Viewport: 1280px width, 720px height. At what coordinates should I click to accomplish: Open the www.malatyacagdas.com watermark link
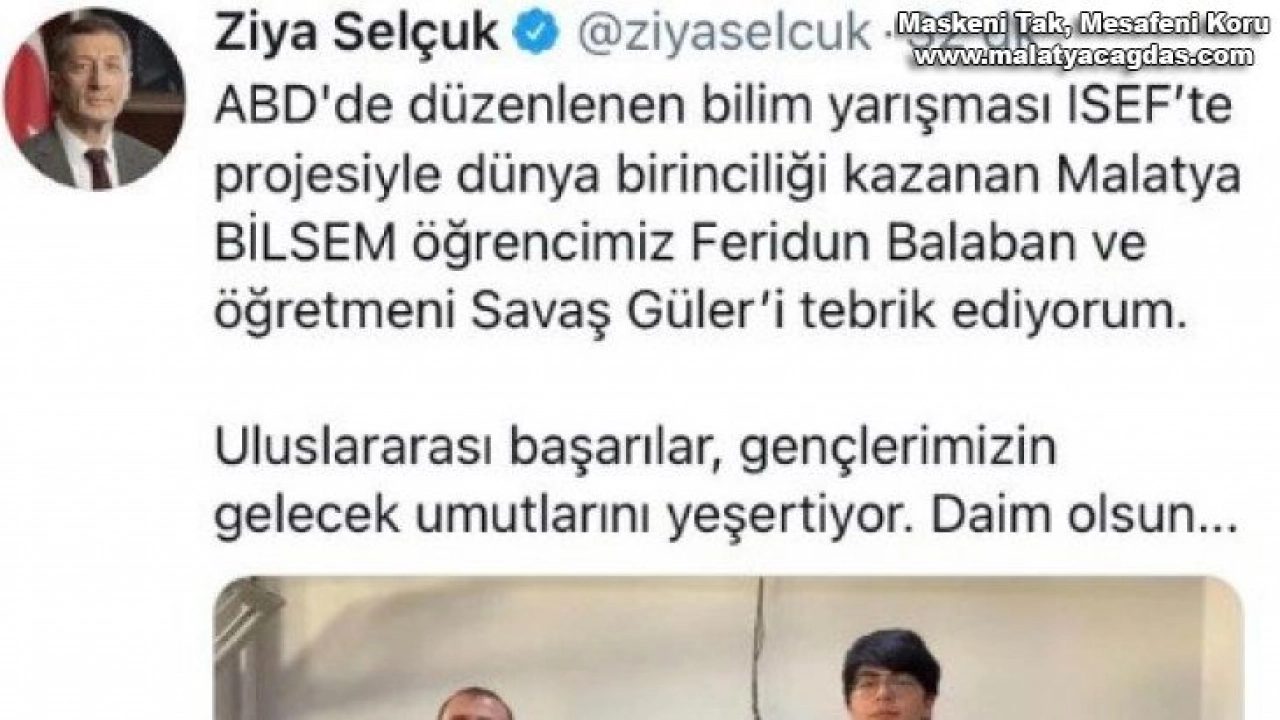(x=1082, y=57)
